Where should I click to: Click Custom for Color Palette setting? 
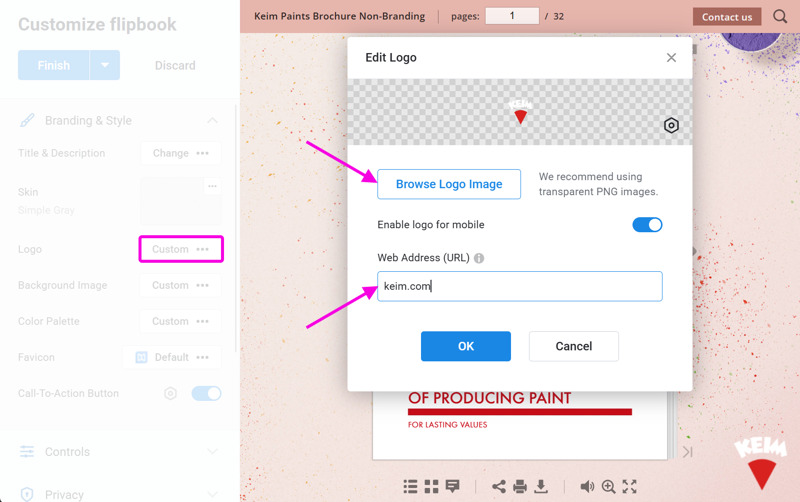point(170,321)
